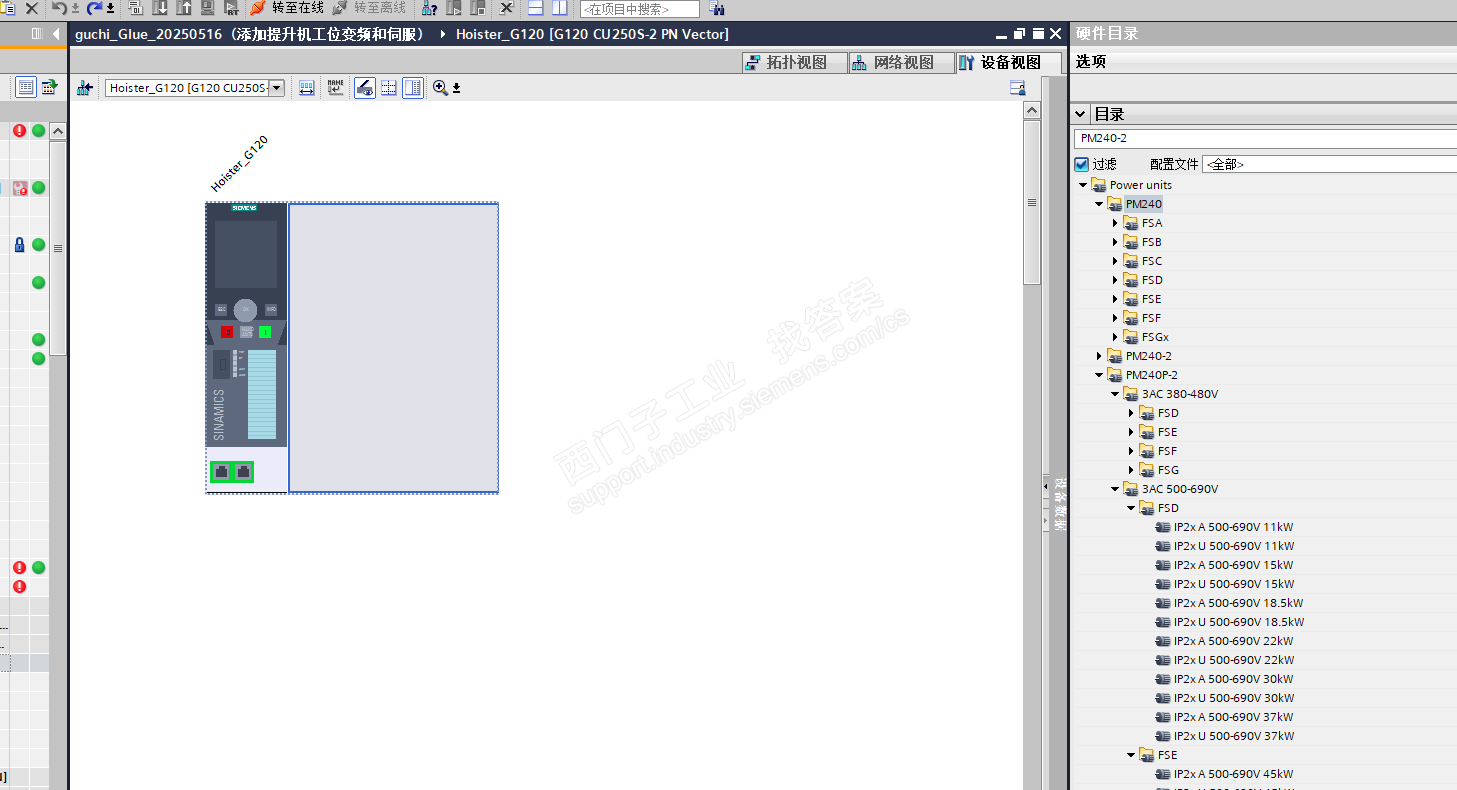Screen dimensions: 1457x790
Task: Select IP2x U 500-690V 37kW item
Action: [1233, 736]
